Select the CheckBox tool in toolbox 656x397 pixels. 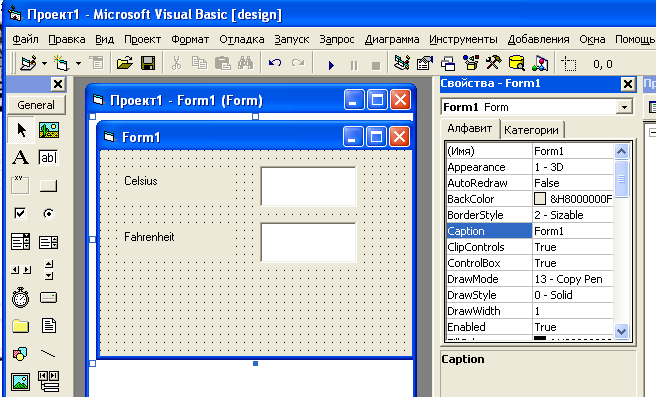tap(21, 213)
